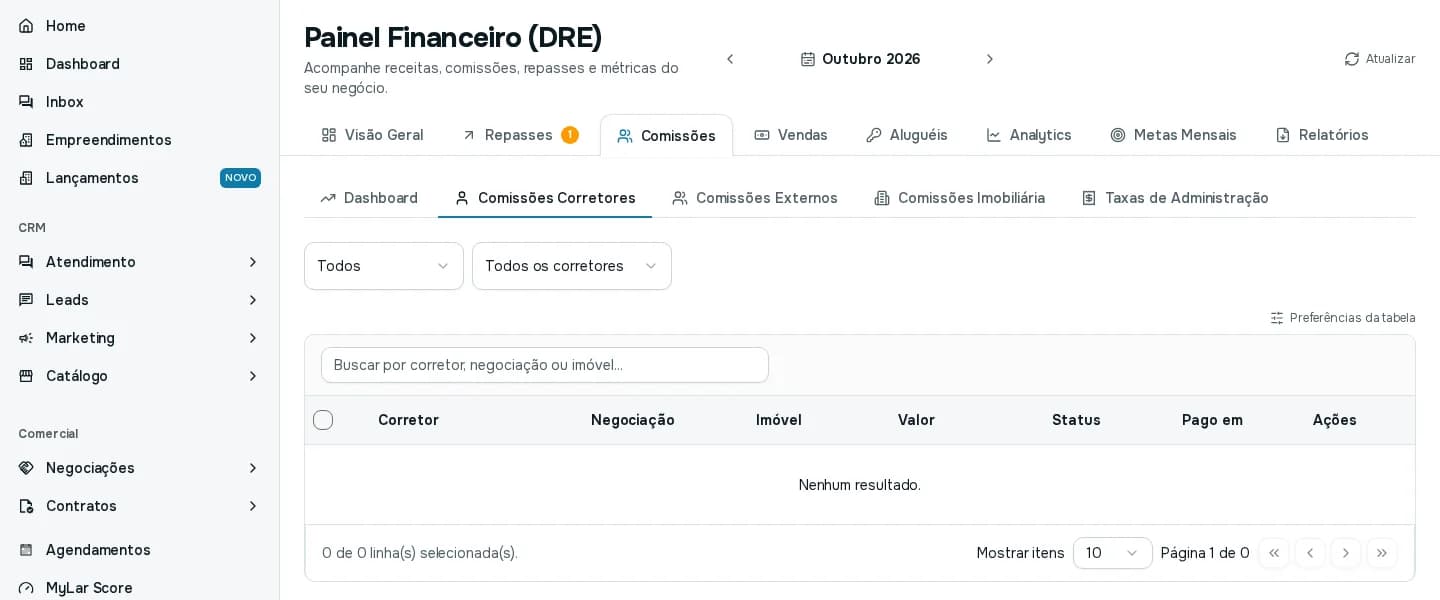The image size is (1440, 600).
Task: Click the NOVO badge on Lançamentos
Action: pyautogui.click(x=241, y=178)
